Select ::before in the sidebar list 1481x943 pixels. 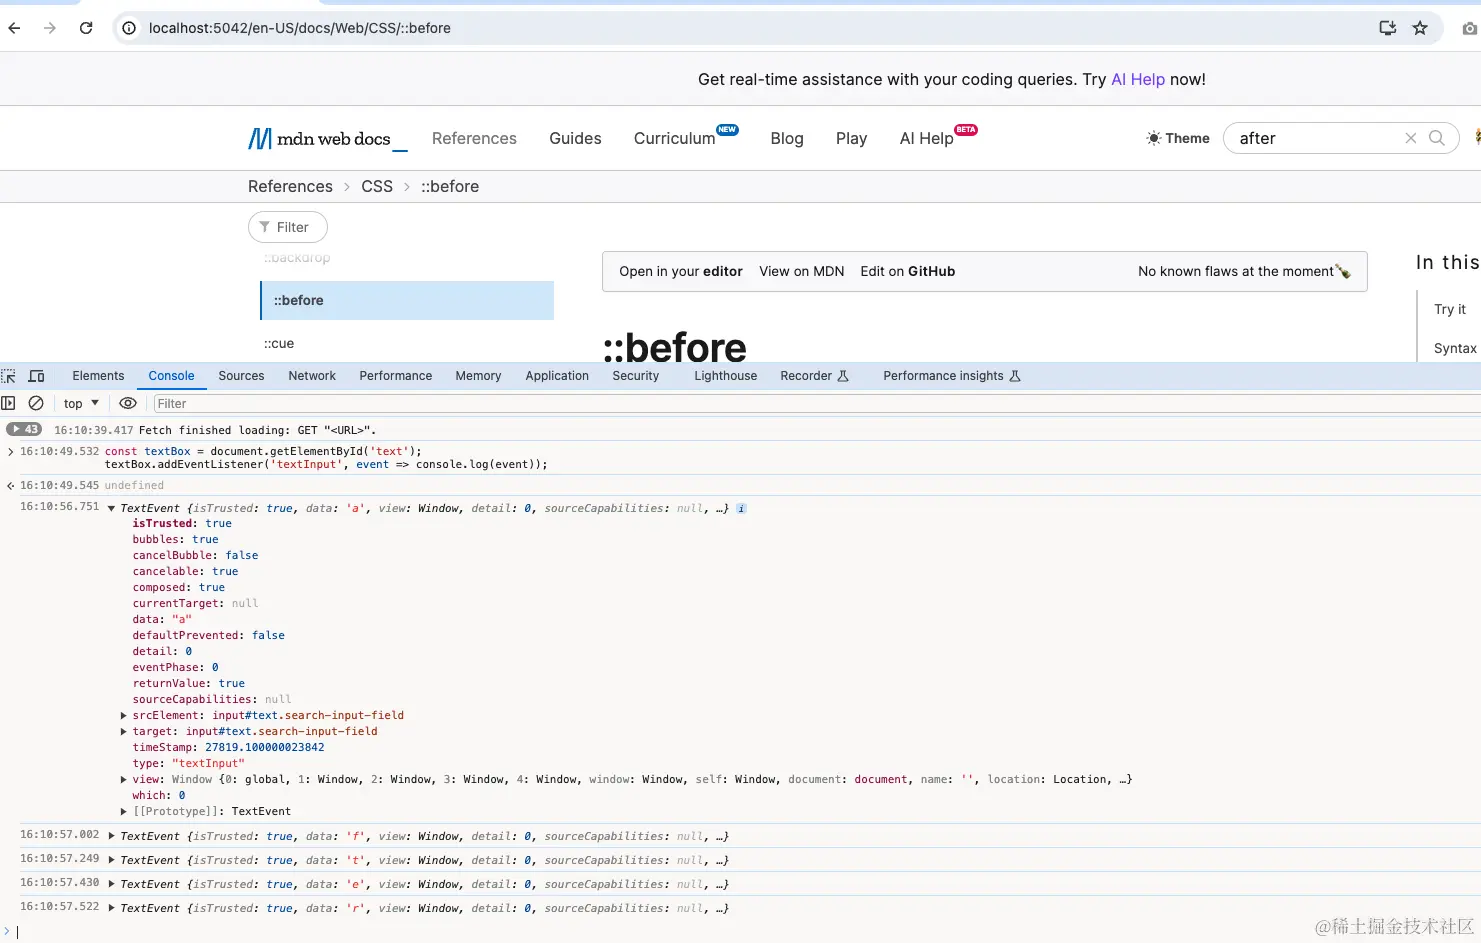(407, 301)
